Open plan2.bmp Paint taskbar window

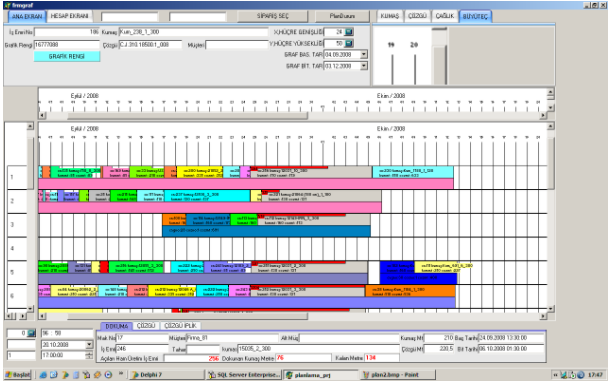coord(397,375)
